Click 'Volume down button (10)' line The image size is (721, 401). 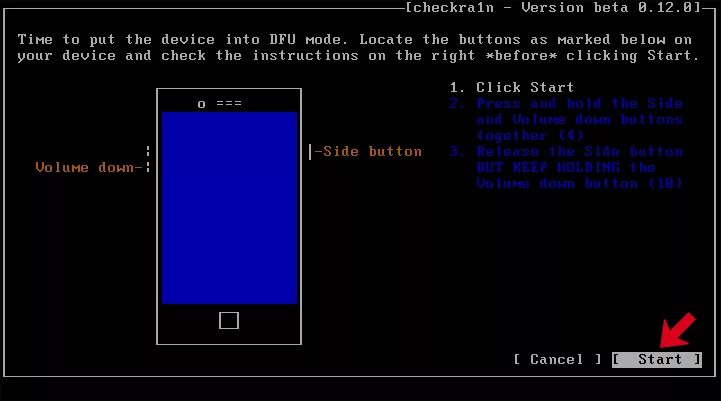click(579, 183)
